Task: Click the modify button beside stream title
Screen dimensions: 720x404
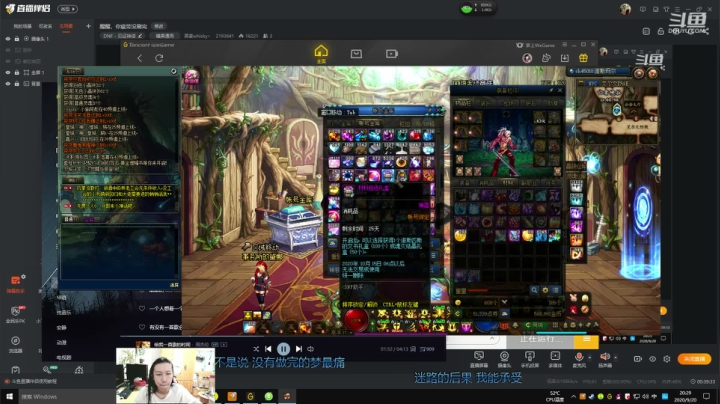Action: pyautogui.click(x=159, y=26)
